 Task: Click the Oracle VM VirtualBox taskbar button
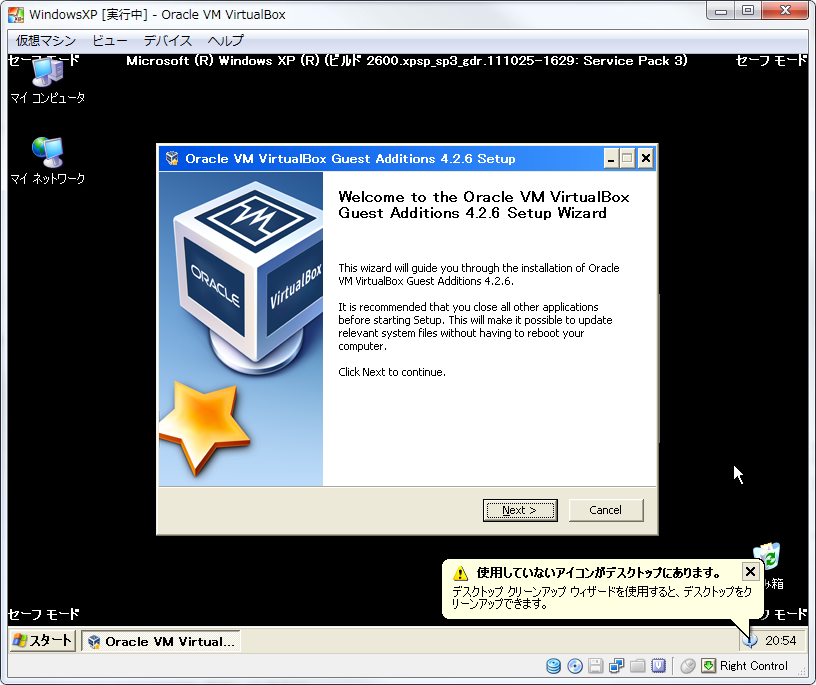pyautogui.click(x=162, y=641)
